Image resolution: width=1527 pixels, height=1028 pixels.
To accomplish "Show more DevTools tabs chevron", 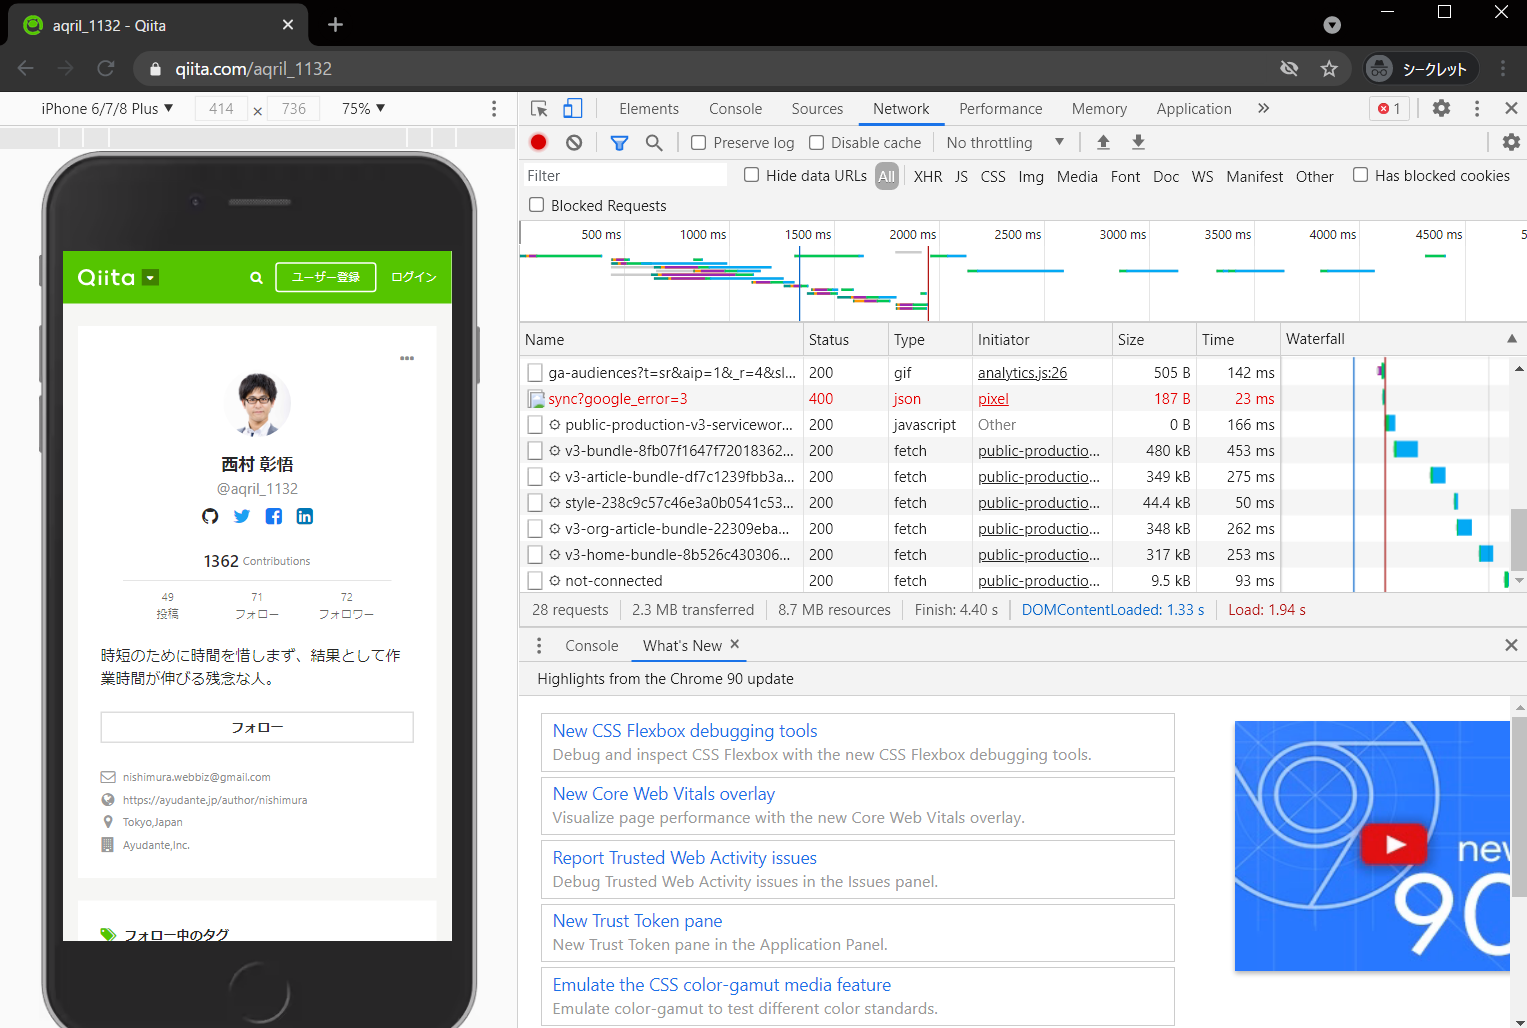I will point(1264,108).
